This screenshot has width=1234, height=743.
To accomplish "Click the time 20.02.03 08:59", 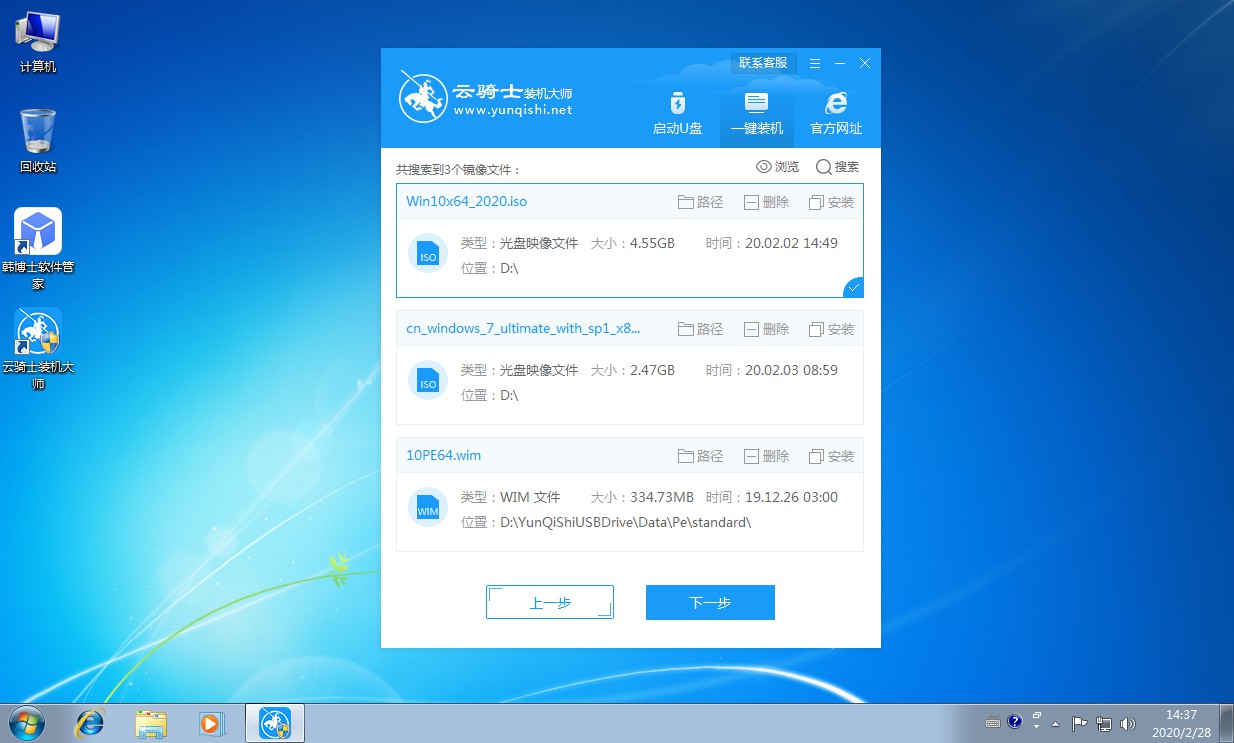I will [791, 370].
